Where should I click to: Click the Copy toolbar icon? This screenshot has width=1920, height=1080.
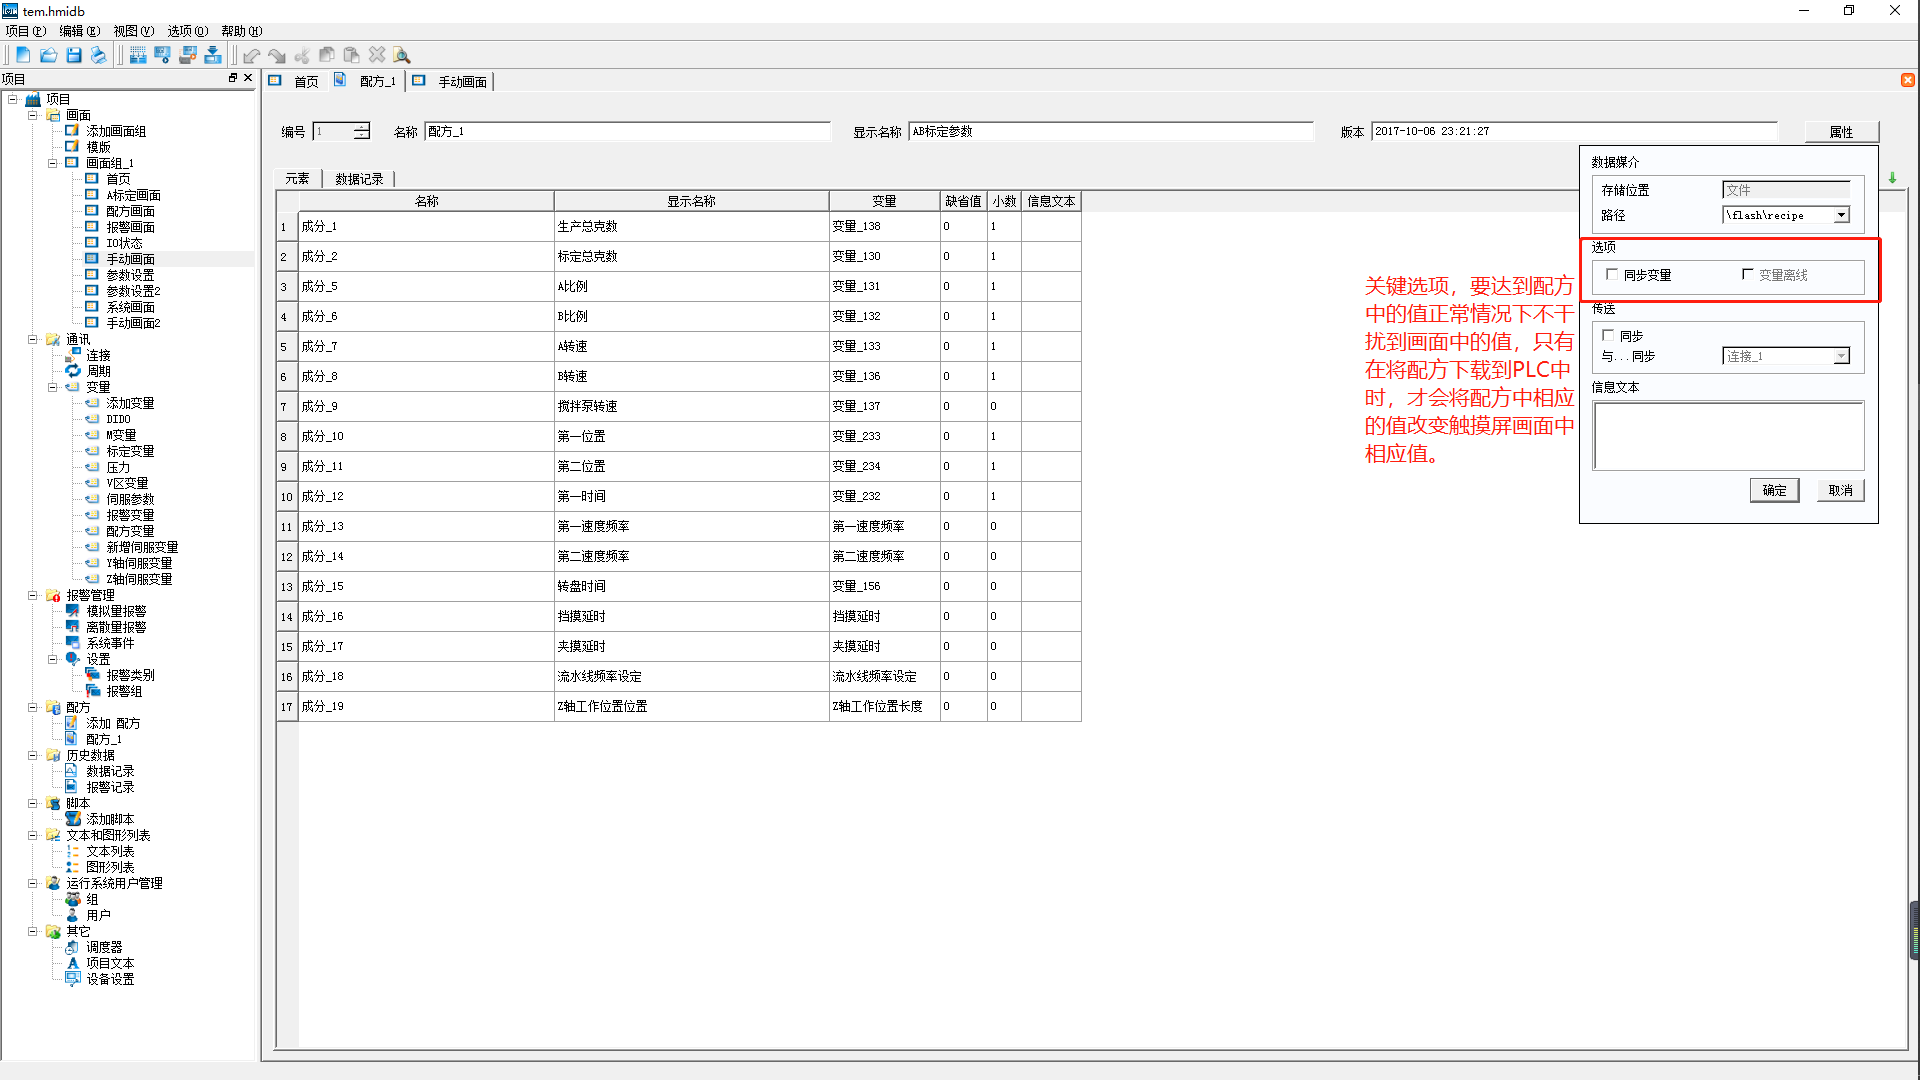click(x=327, y=55)
